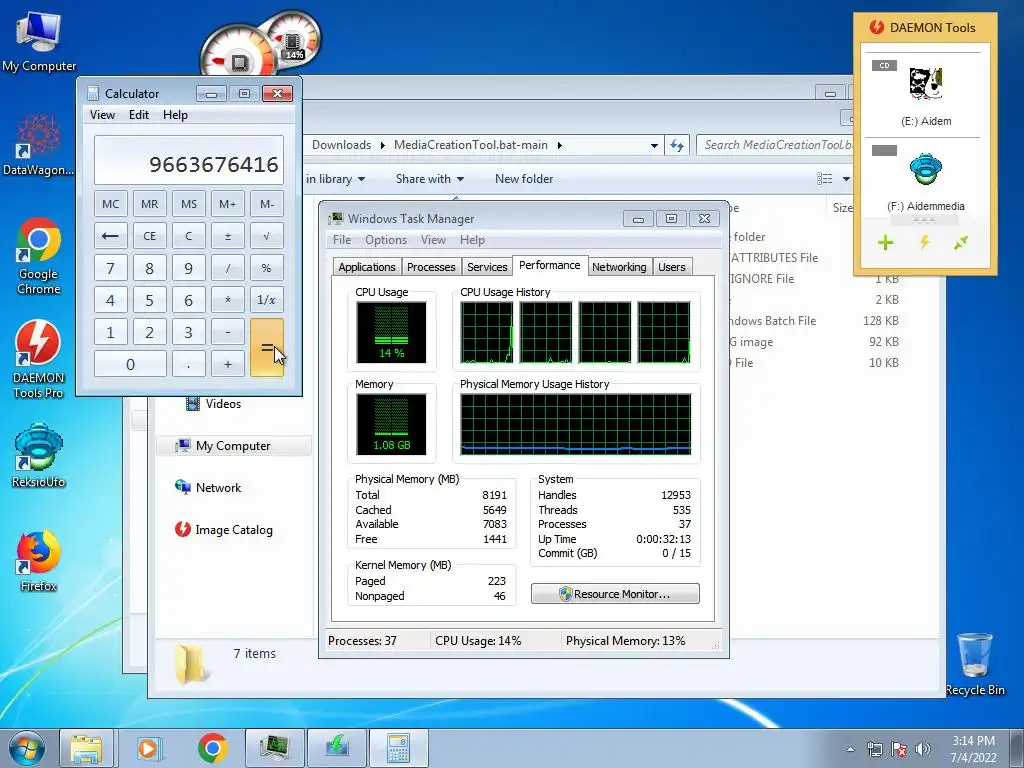This screenshot has height=768, width=1024.
Task: Switch to Networking tab
Action: (x=619, y=267)
